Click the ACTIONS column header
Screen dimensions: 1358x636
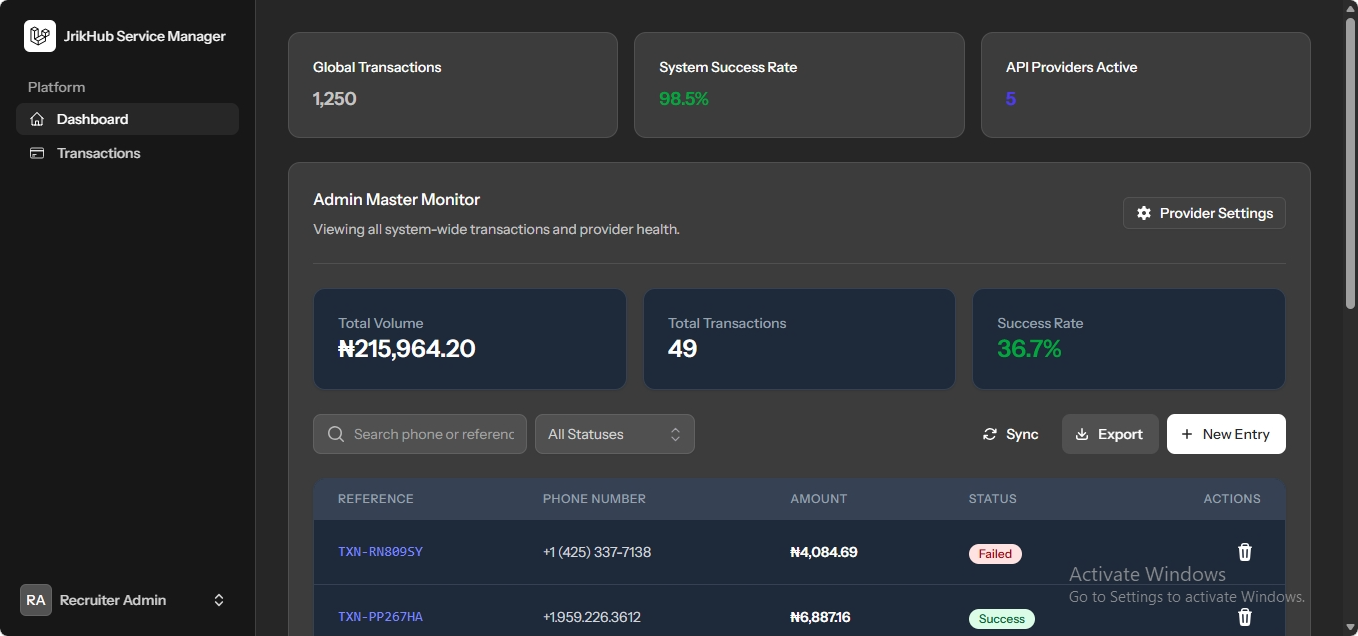tap(1232, 498)
